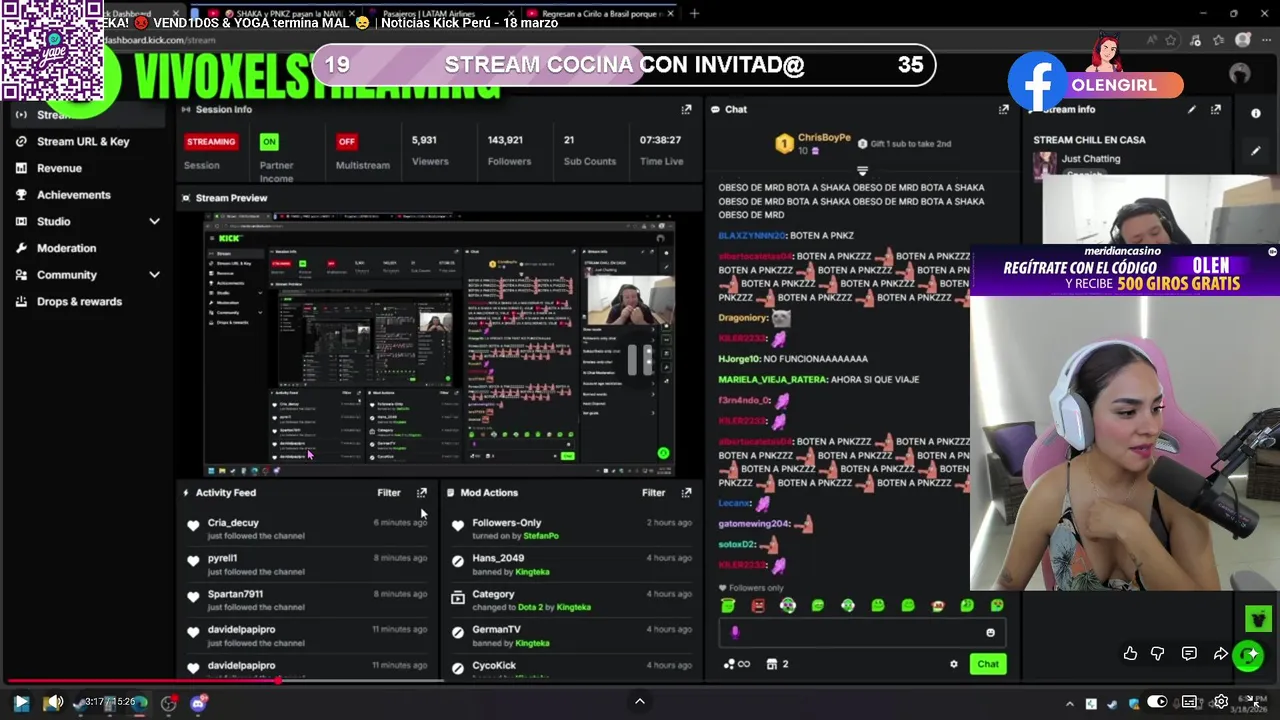Open Kingteka link under Hans_2049 ban
The width and height of the screenshot is (1280, 720).
(x=532, y=572)
